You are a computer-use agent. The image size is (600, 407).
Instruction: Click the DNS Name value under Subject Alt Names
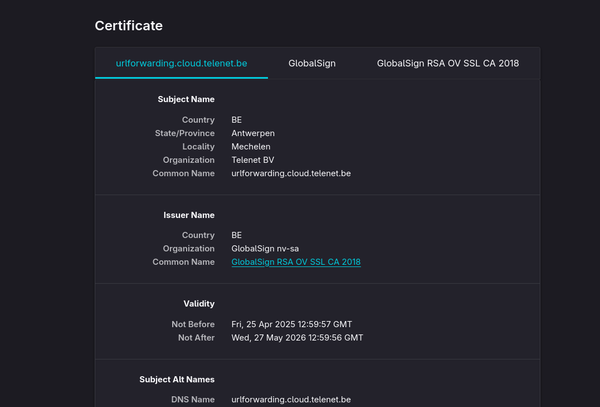click(290, 400)
